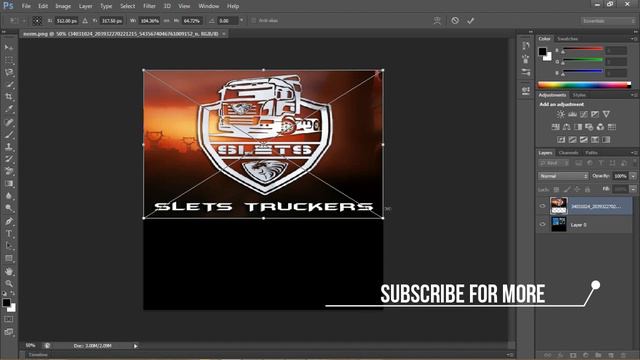Add a Black & White adjustment
Viewport: 640px width, 360px height.
[x=578, y=127]
